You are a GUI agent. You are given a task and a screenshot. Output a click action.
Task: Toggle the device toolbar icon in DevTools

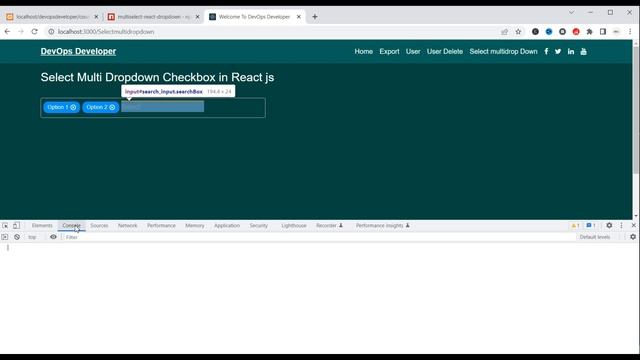tap(16, 225)
